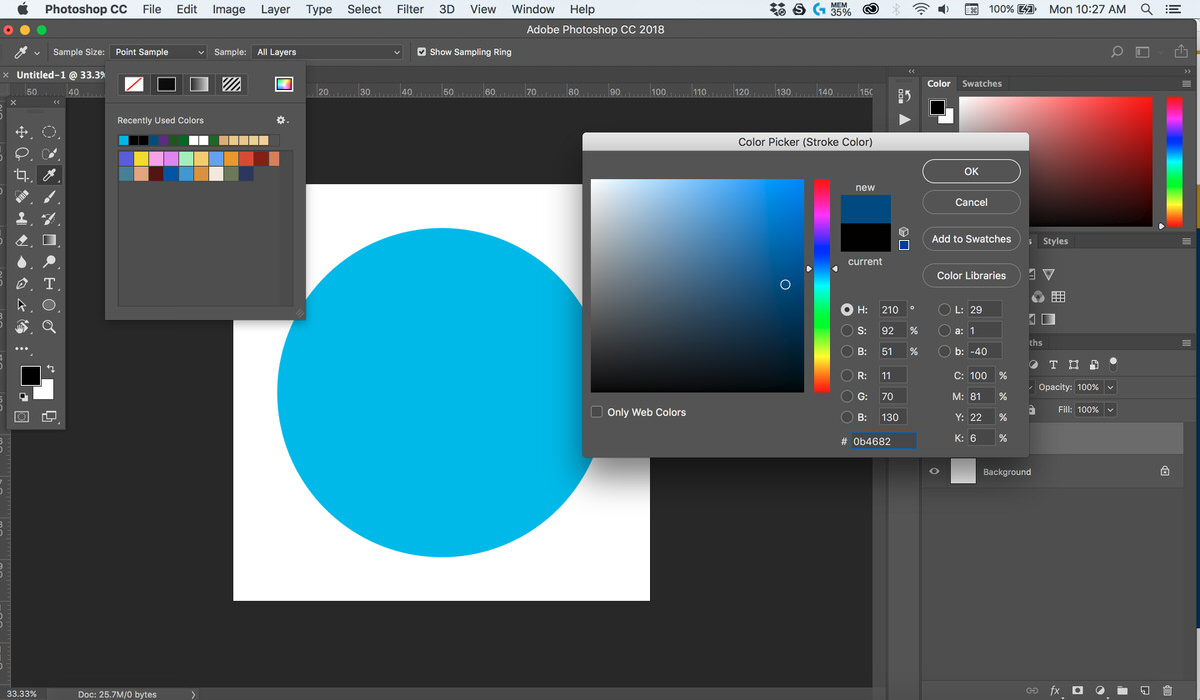Image resolution: width=1200 pixels, height=700 pixels.
Task: Select the Move tool
Action: (x=22, y=132)
